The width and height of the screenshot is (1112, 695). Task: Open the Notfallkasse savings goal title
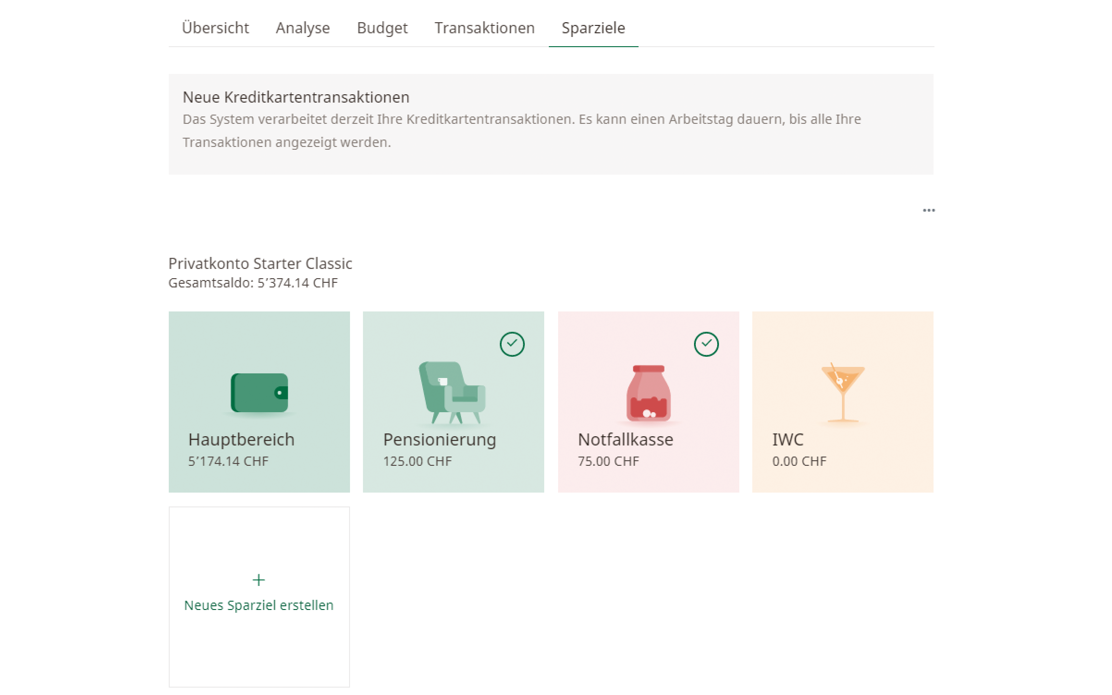coord(626,439)
